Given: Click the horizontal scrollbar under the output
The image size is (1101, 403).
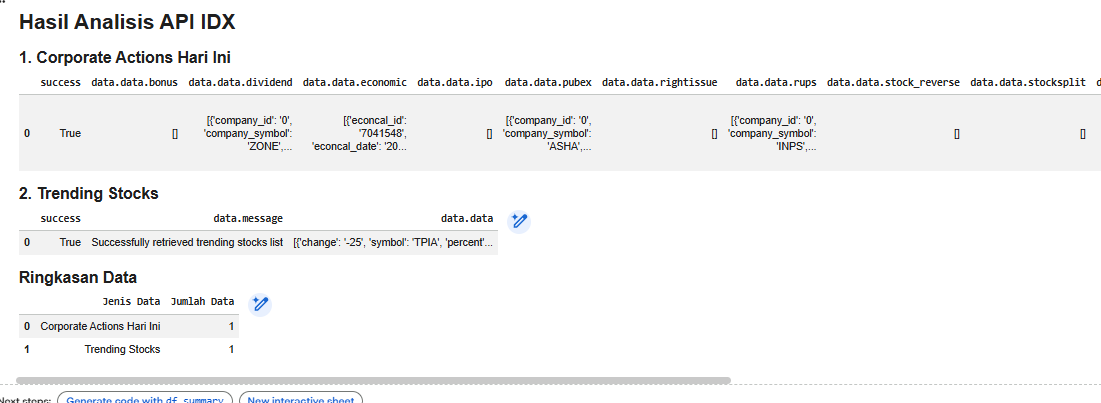Looking at the screenshot, I should pos(373,381).
